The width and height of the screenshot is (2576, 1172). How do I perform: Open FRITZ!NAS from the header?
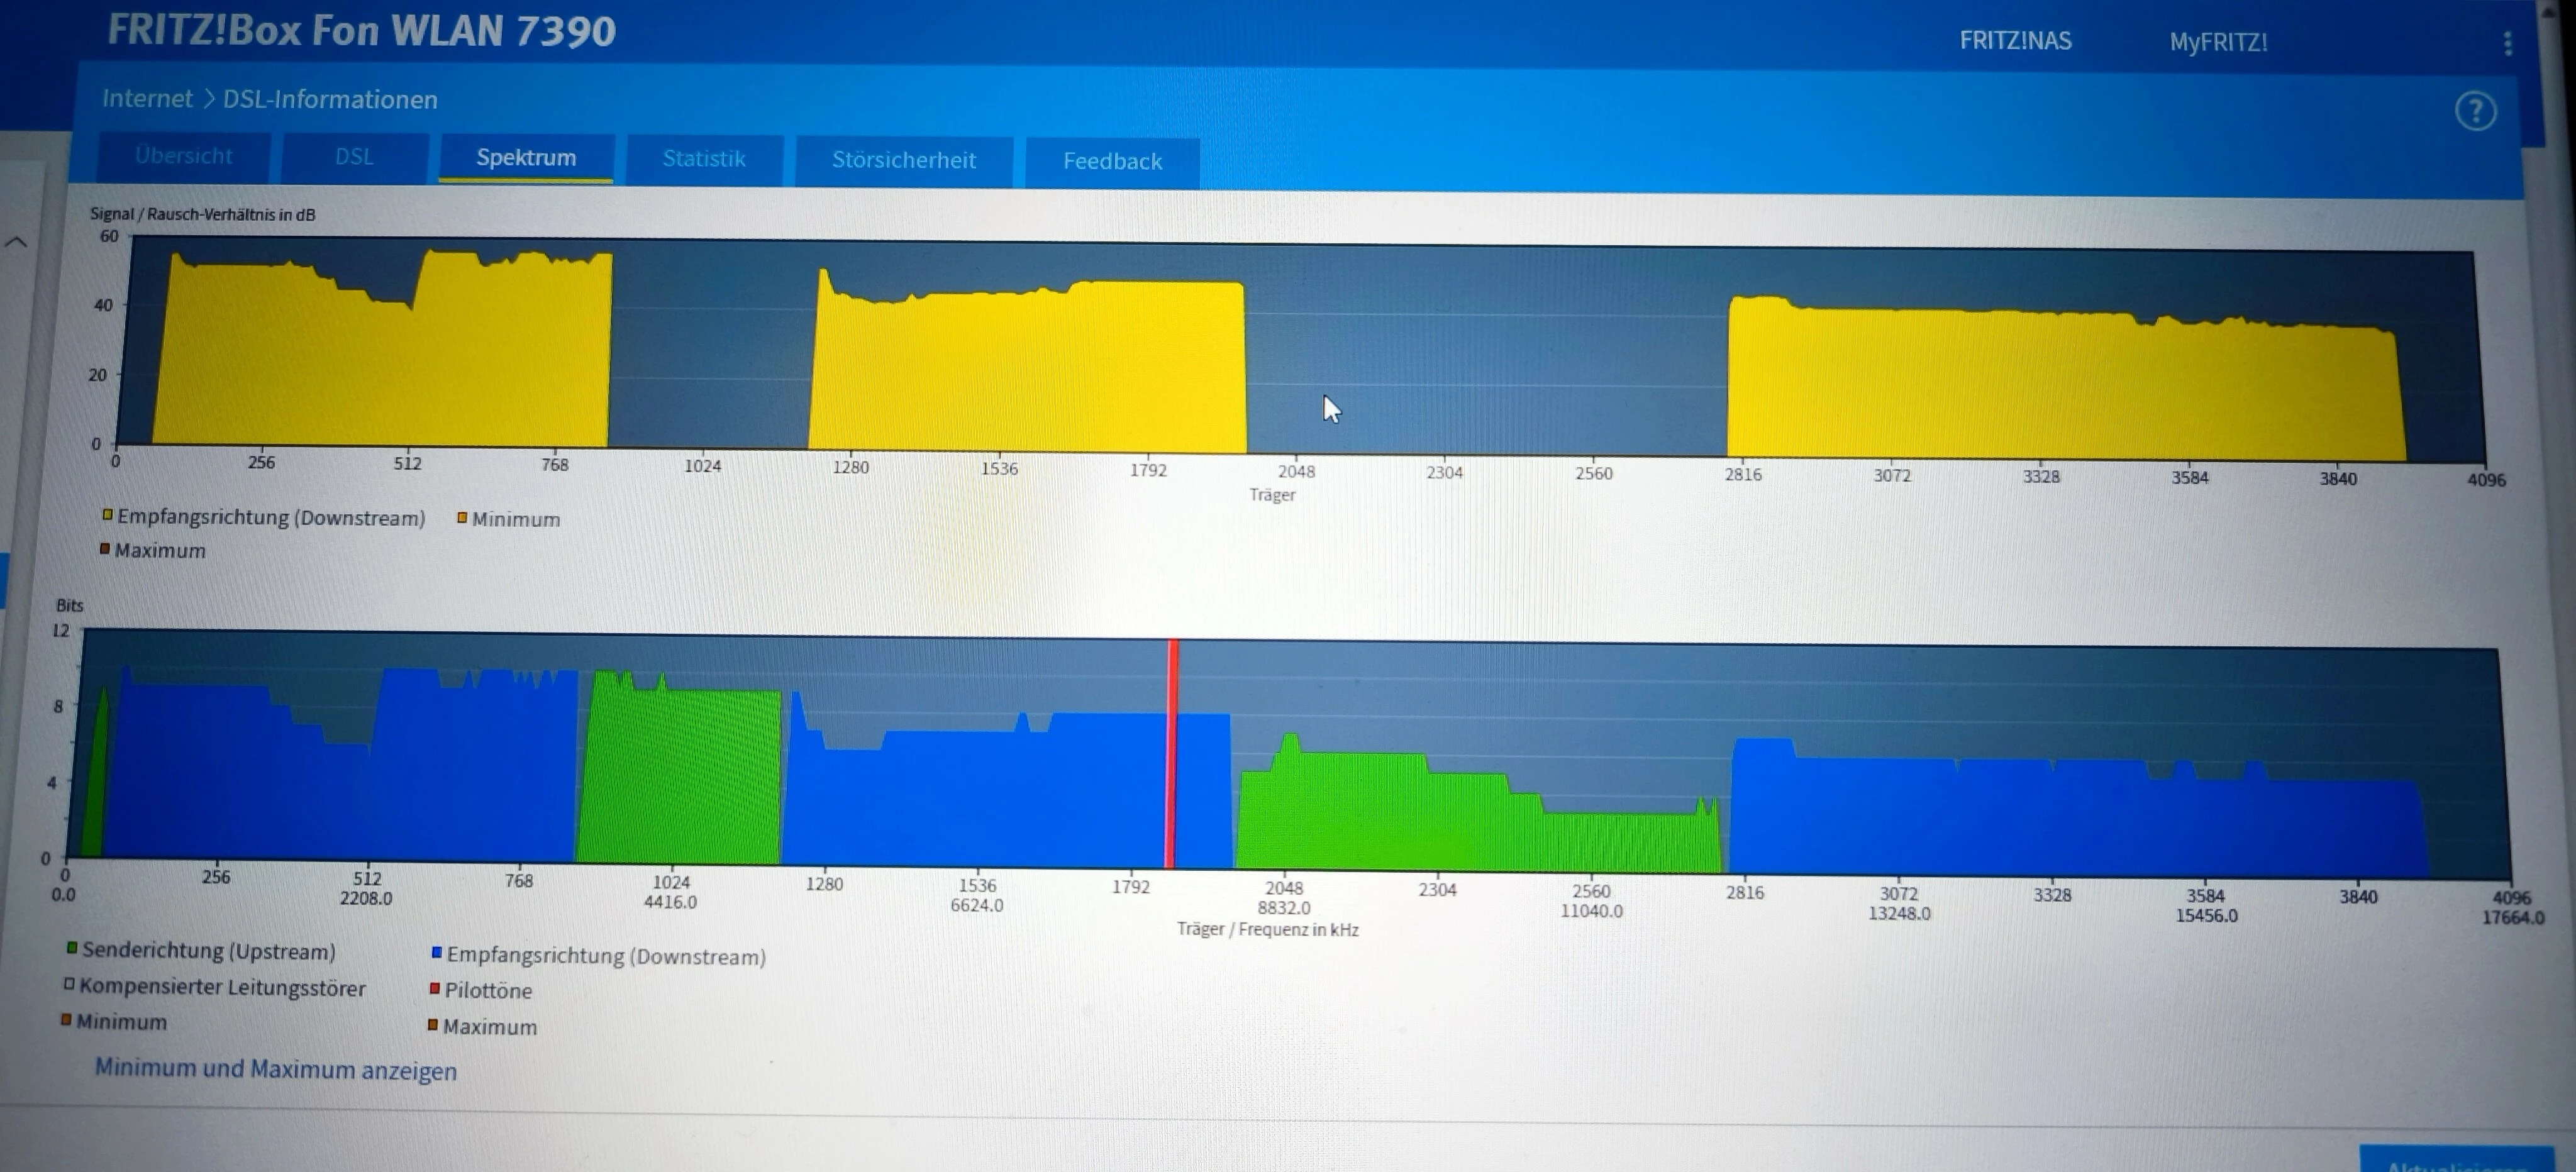tap(2015, 41)
